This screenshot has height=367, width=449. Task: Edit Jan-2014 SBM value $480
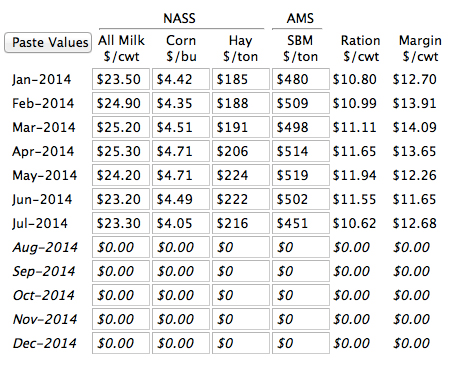(x=301, y=79)
